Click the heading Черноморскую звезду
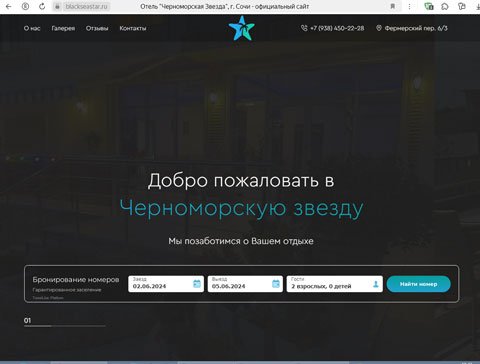 pyautogui.click(x=241, y=209)
